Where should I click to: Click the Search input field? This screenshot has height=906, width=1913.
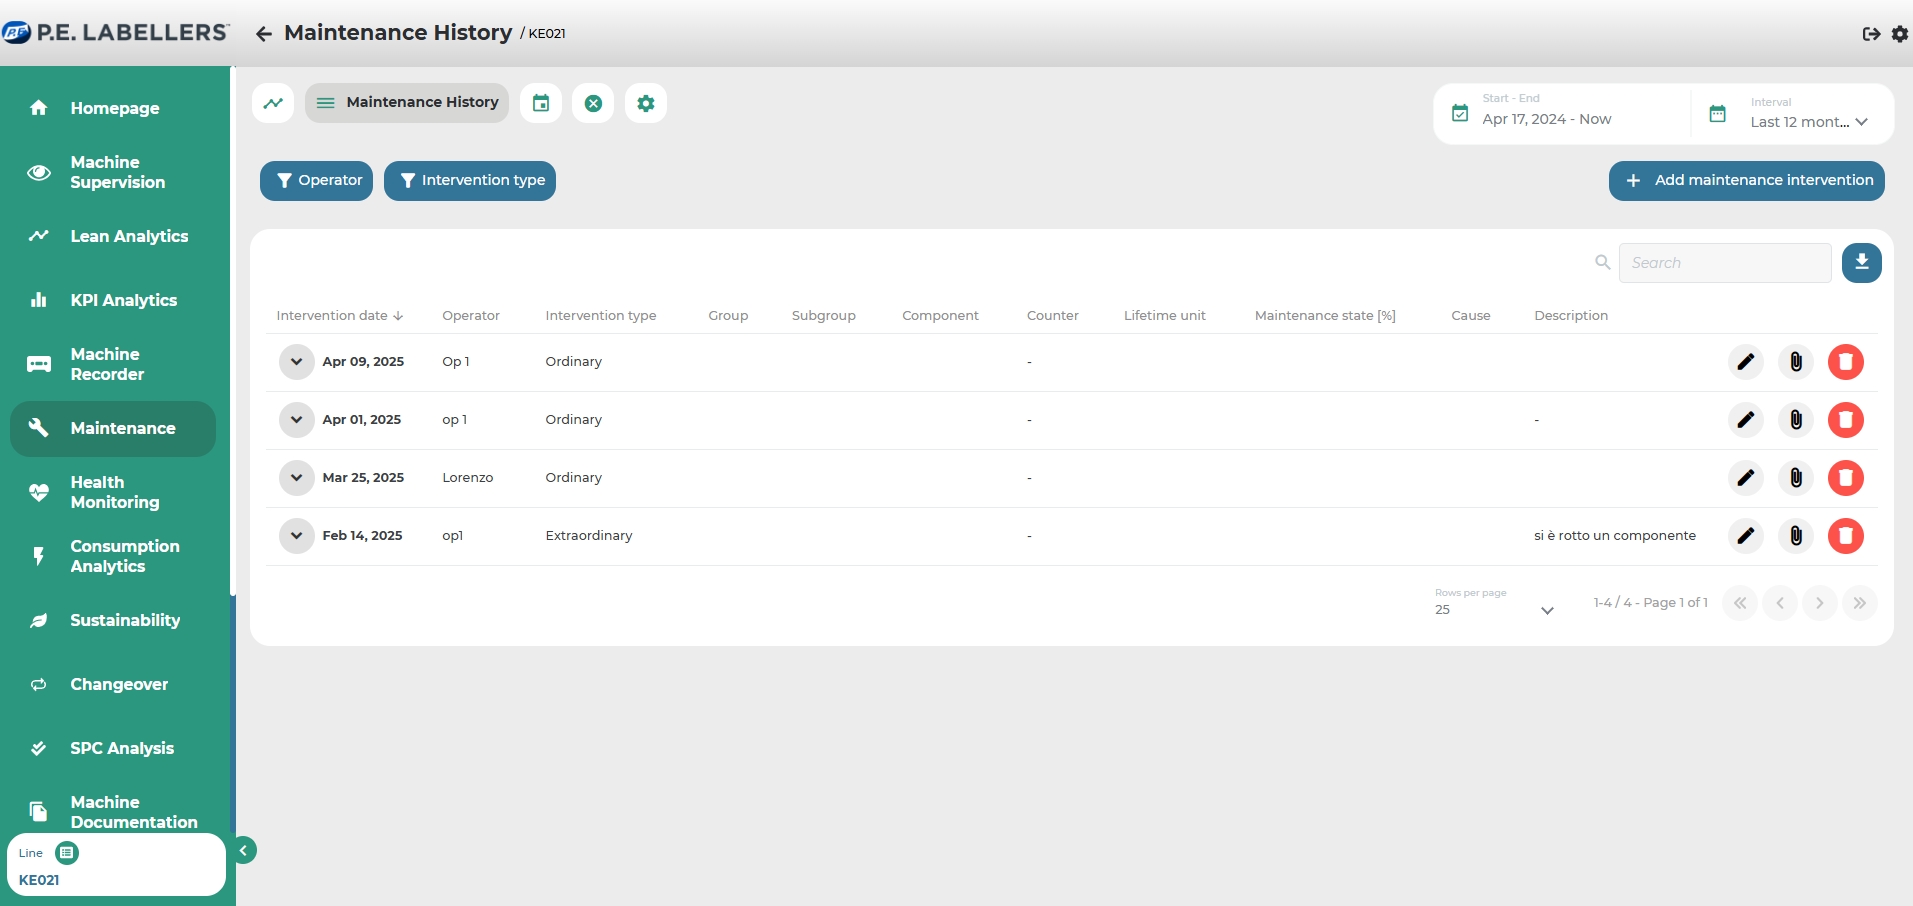(1724, 263)
